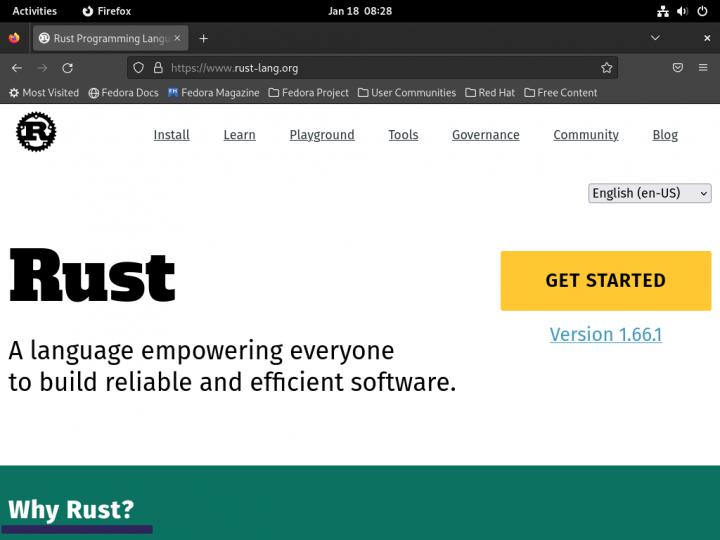Image resolution: width=720 pixels, height=540 pixels.
Task: Close the Rust Programming Language tab
Action: tap(177, 38)
